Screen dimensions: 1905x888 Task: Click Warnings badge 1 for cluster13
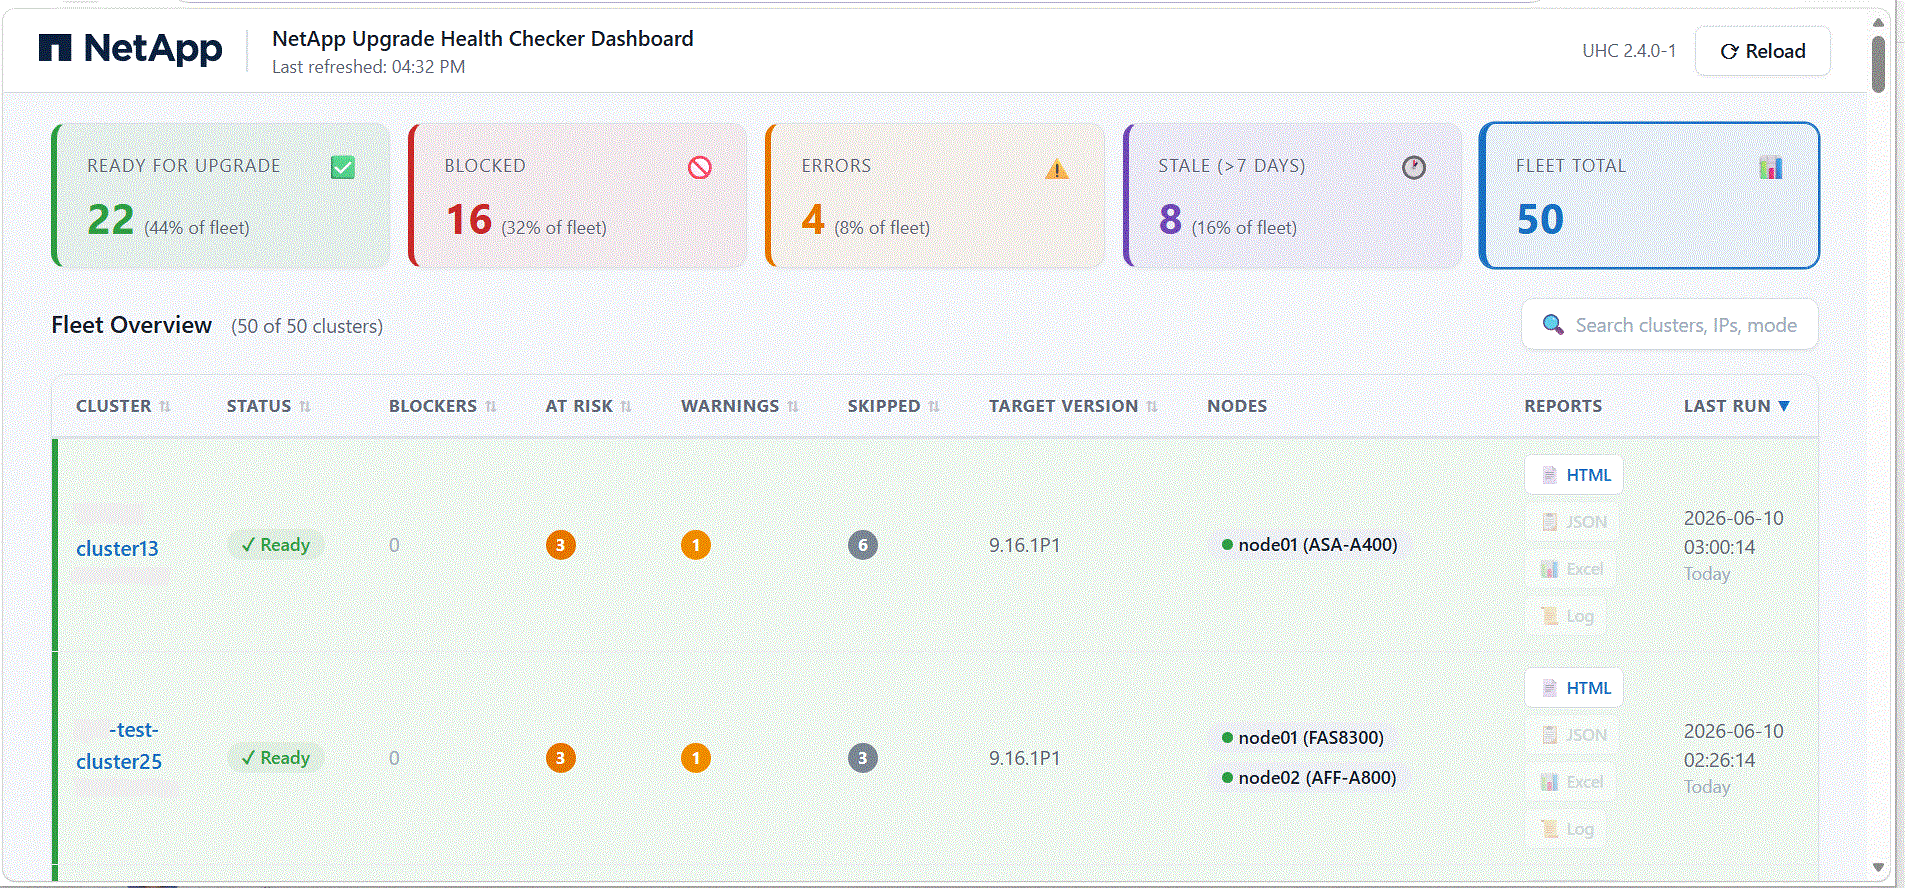pyautogui.click(x=696, y=545)
